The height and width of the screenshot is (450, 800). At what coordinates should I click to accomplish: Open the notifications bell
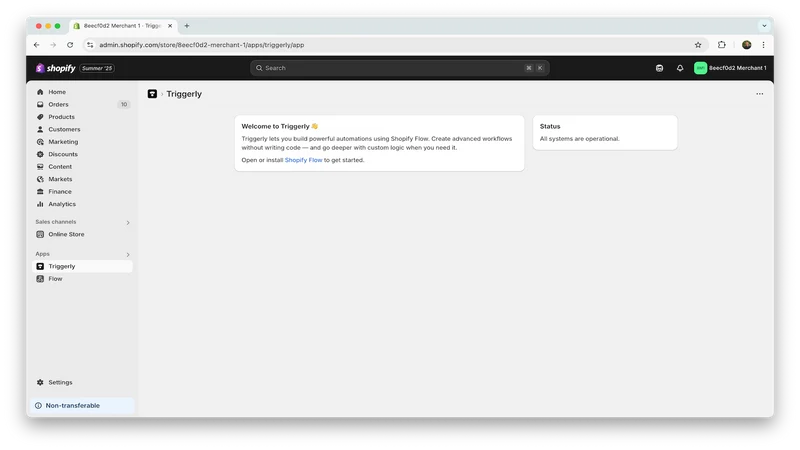tap(680, 68)
